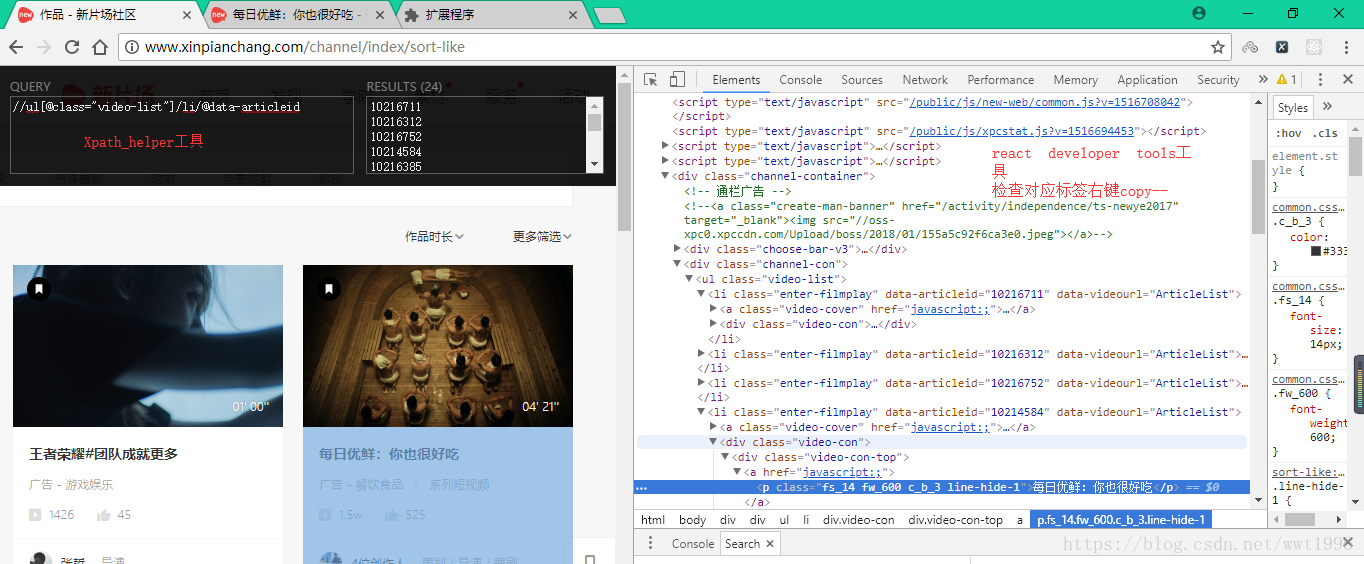
Task: Click like thumb icon showing 525
Action: (393, 515)
